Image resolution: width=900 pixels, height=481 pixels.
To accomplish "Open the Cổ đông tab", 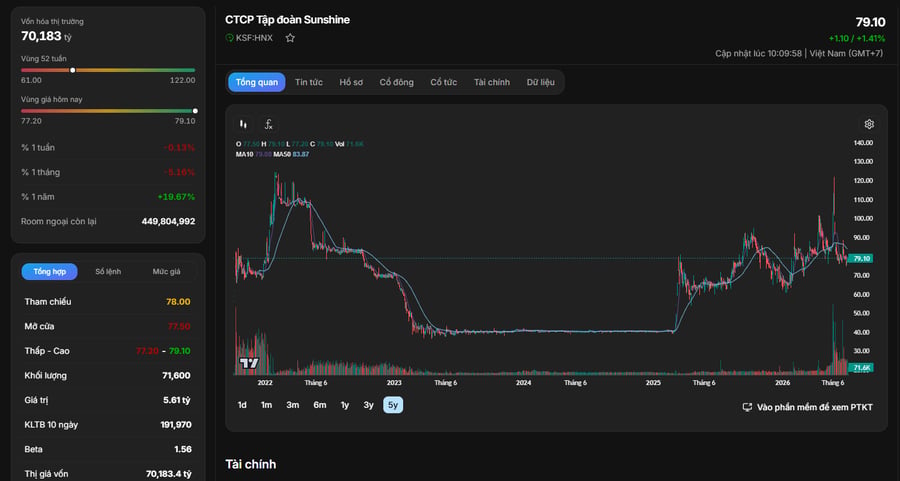I will (x=397, y=82).
